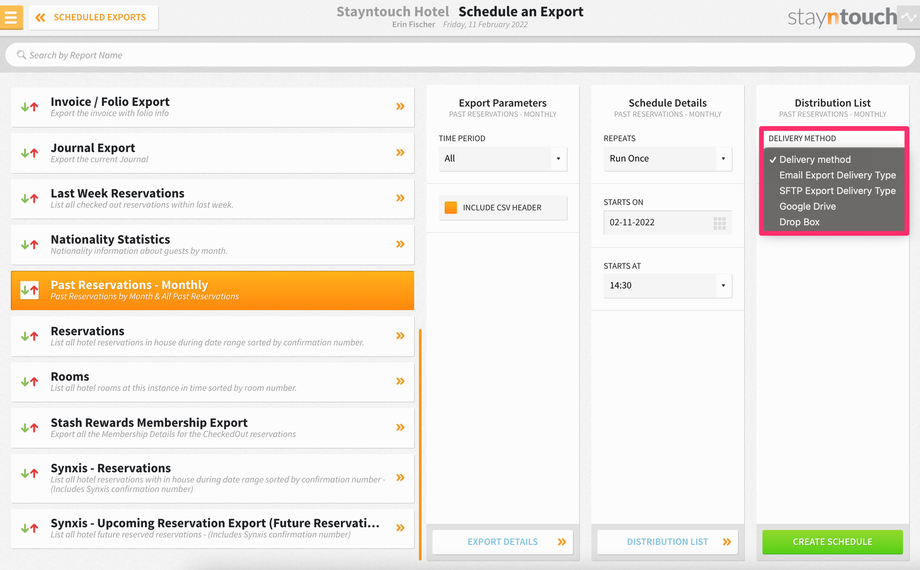Select the Rooms report title
This screenshot has height=570, width=920.
70,377
